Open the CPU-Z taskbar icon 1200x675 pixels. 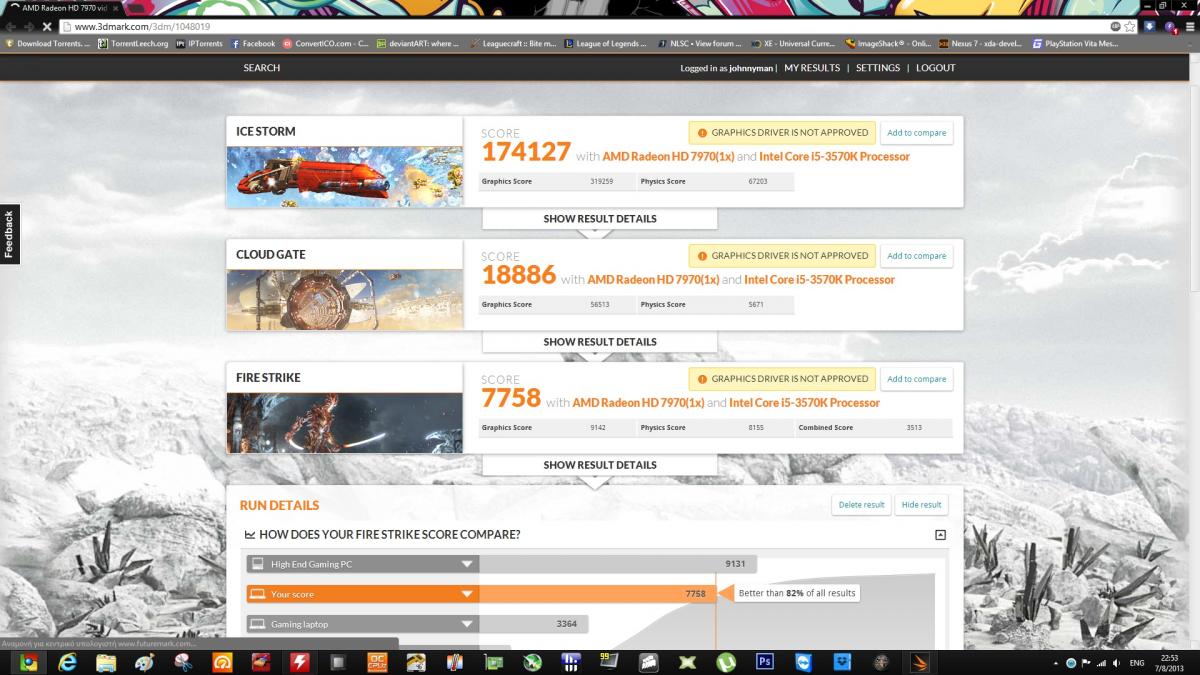coord(377,662)
